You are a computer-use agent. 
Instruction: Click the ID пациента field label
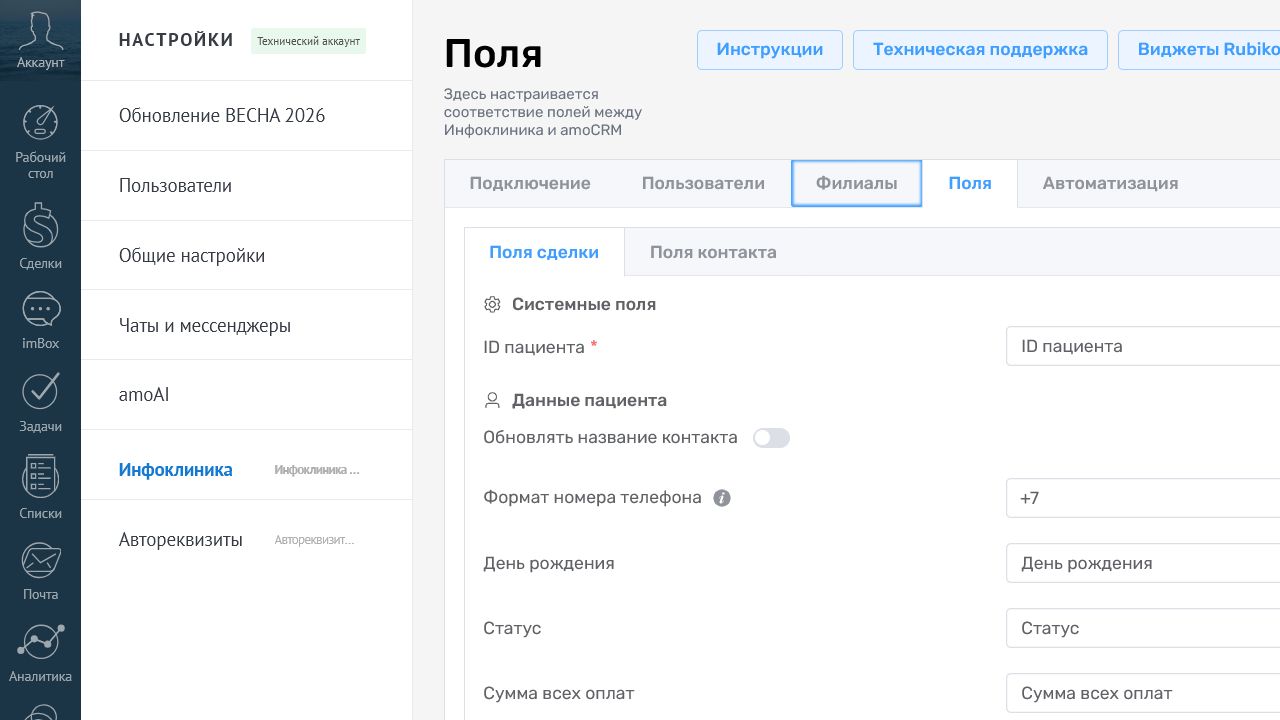click(534, 347)
